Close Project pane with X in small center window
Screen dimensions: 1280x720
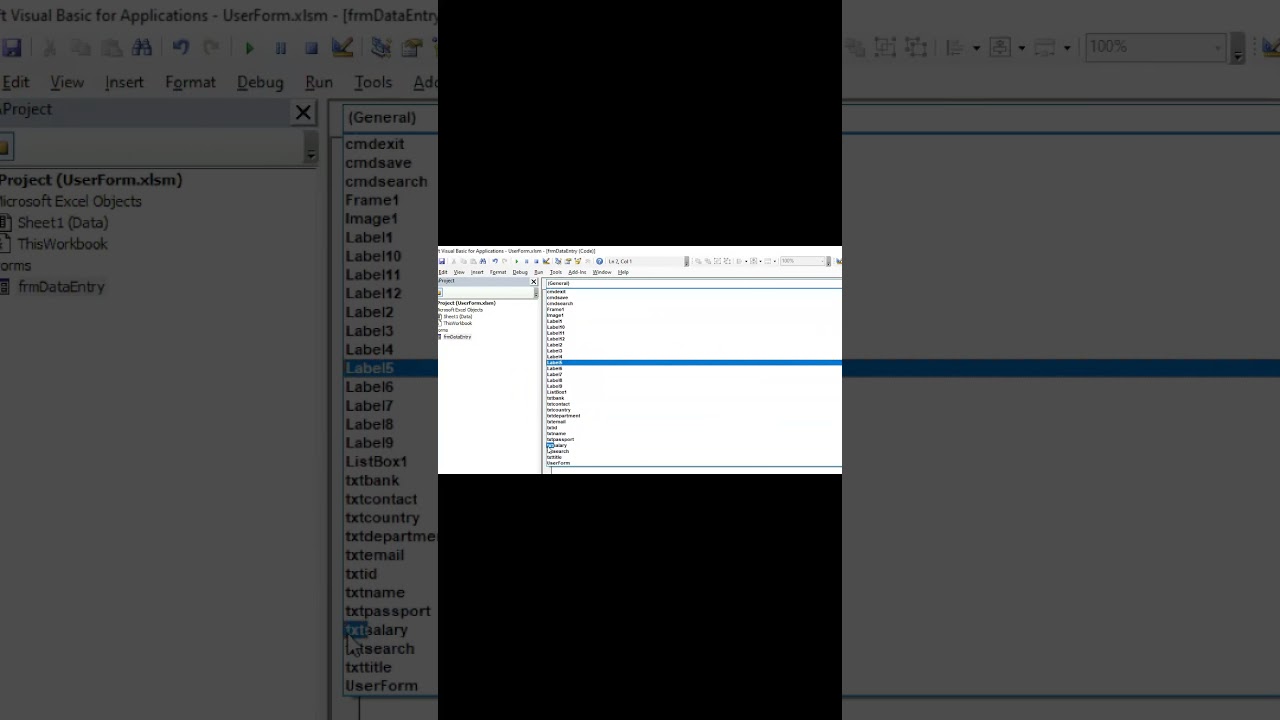click(x=534, y=282)
